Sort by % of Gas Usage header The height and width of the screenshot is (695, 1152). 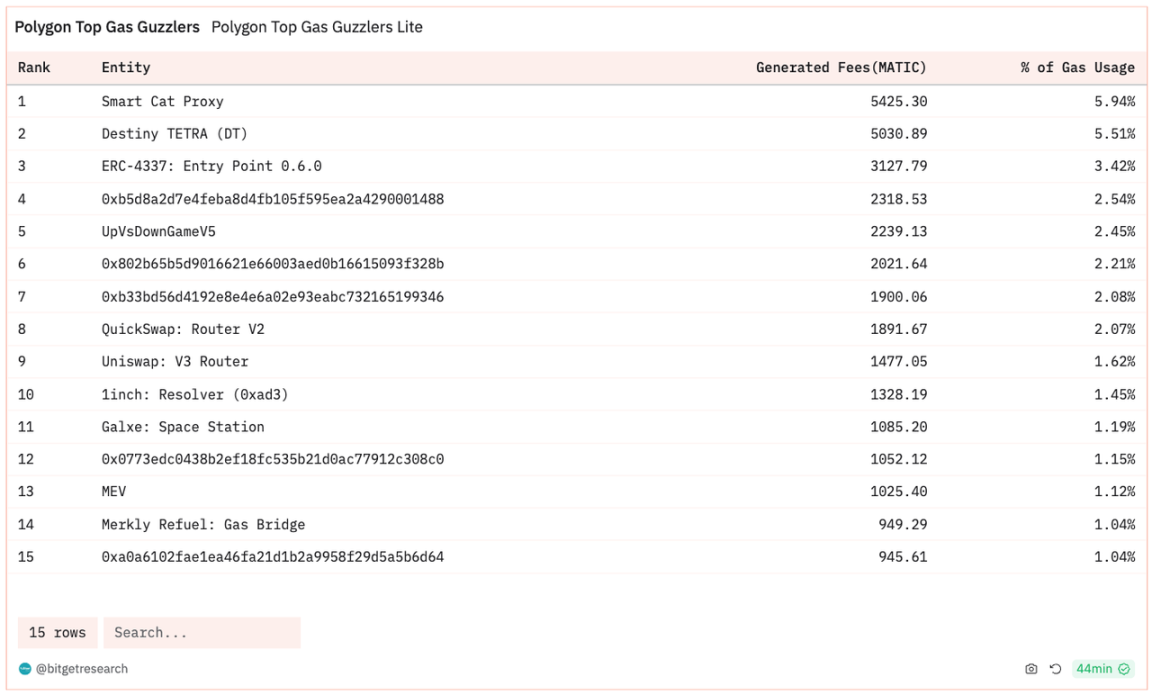pos(1077,68)
